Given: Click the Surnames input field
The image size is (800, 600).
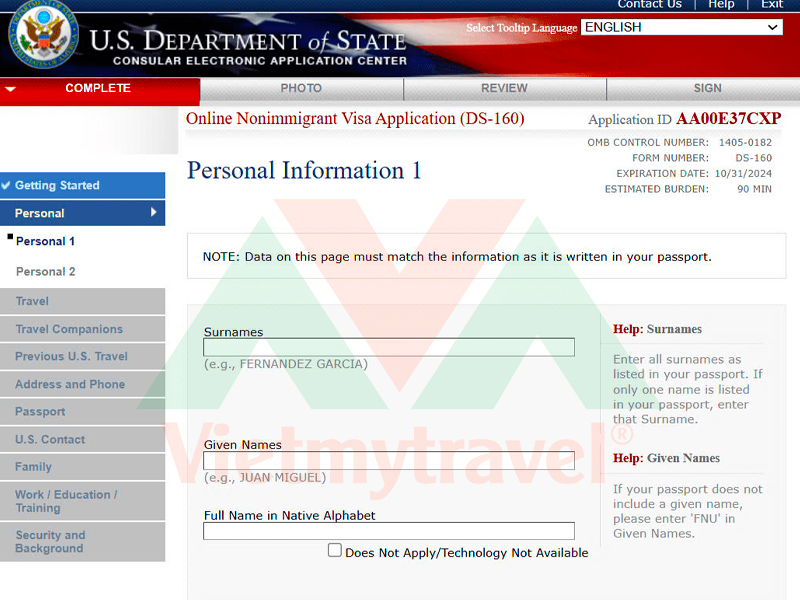Looking at the screenshot, I should pyautogui.click(x=389, y=347).
